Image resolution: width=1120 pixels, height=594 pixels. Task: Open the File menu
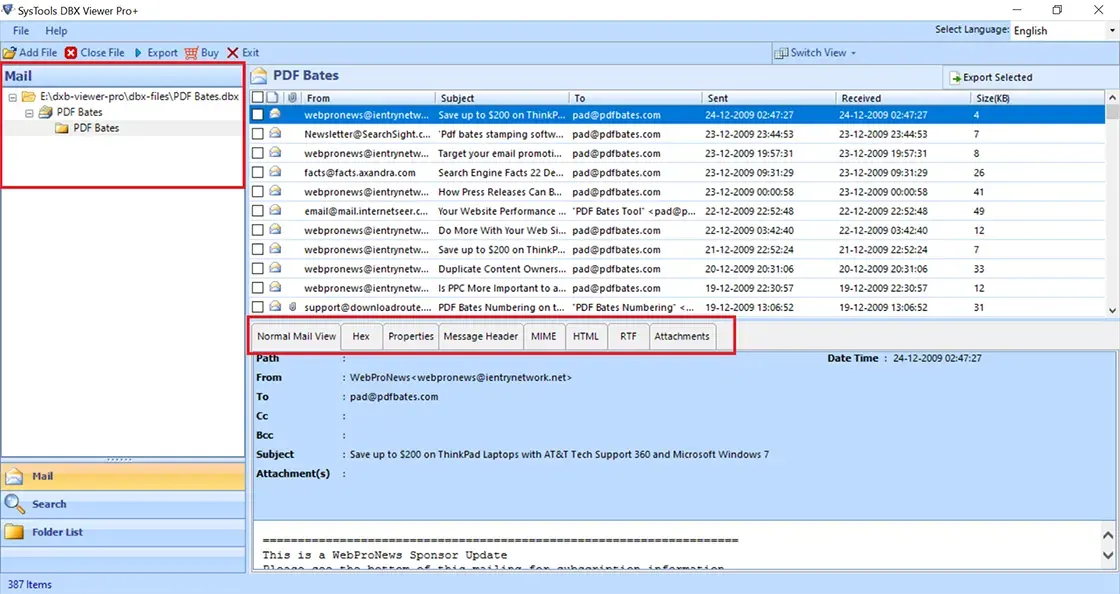pos(21,31)
